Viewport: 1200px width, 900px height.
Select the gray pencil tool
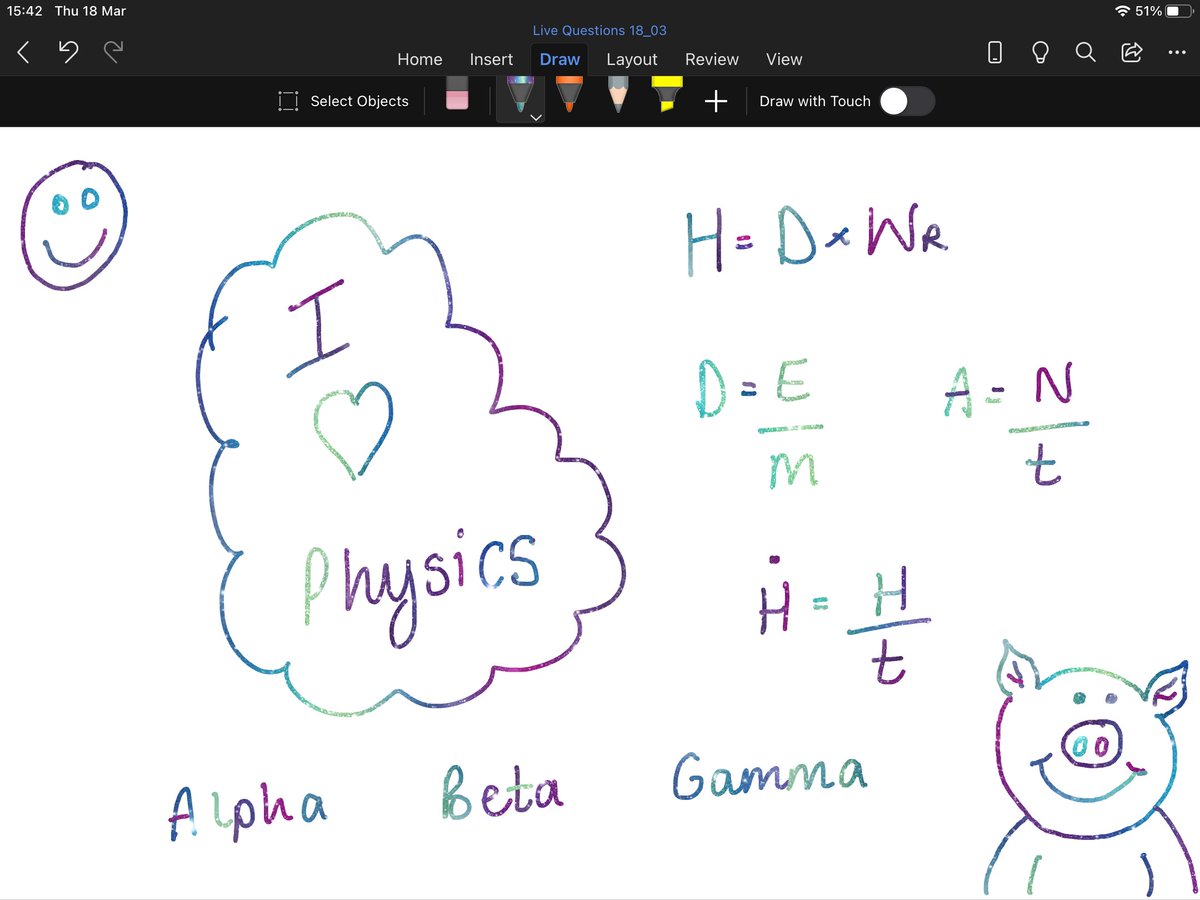[617, 95]
